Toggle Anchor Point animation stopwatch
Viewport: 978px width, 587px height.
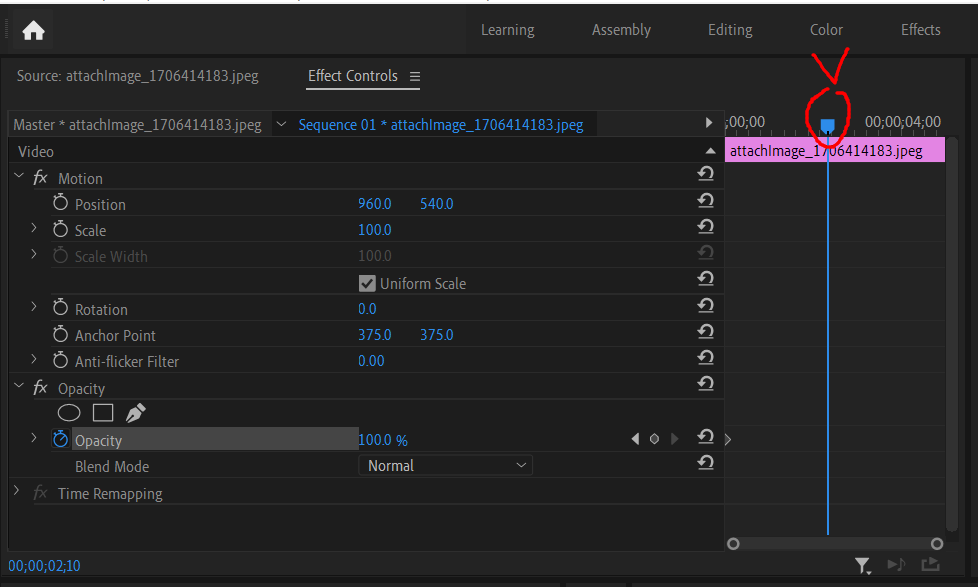(x=61, y=334)
